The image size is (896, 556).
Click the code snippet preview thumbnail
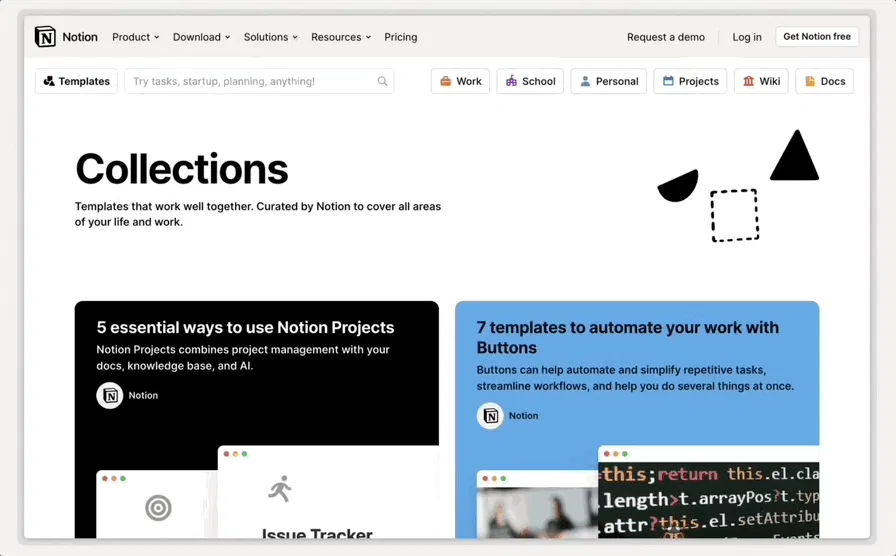pos(709,492)
